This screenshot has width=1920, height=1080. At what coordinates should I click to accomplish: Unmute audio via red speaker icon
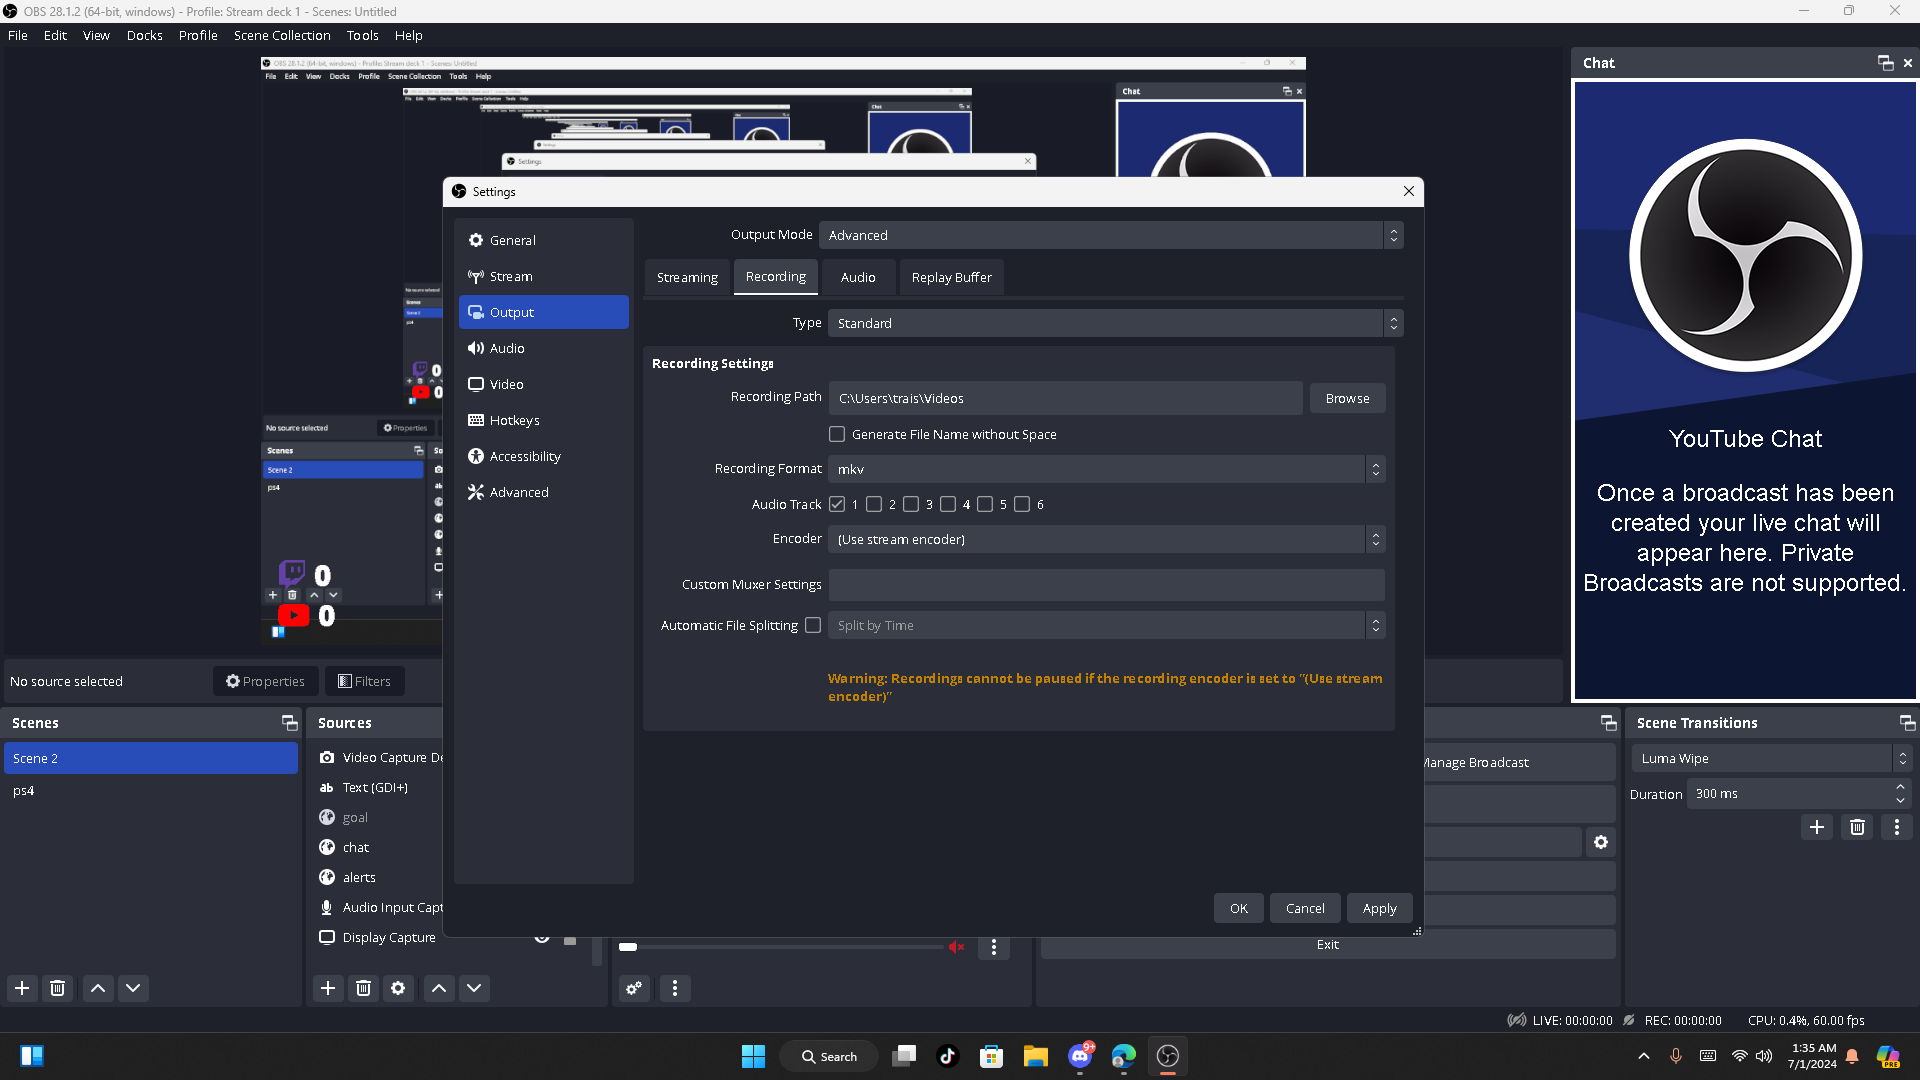point(957,947)
